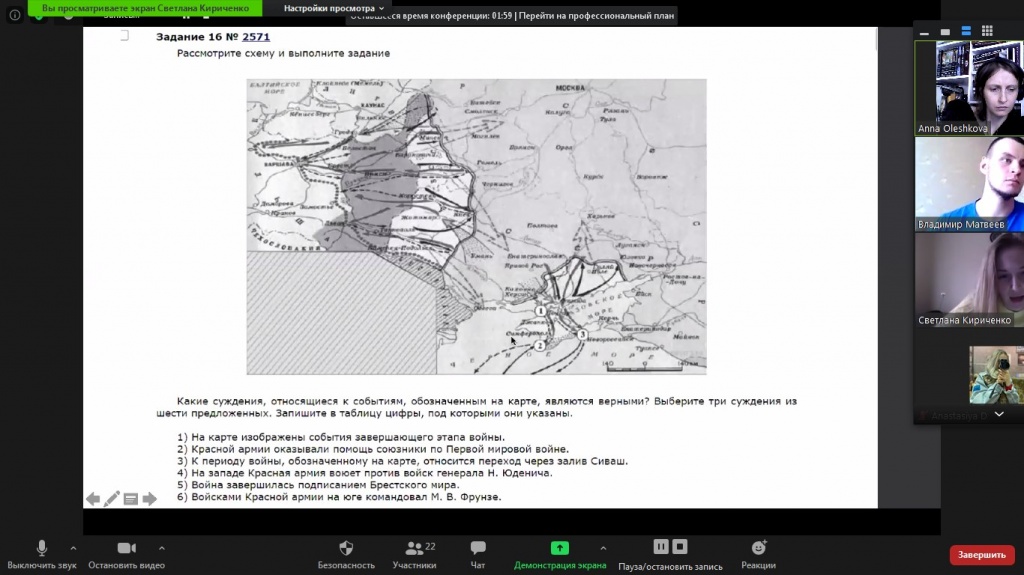Select the pen annotation tool on slide
1024x575 pixels.
pos(111,499)
